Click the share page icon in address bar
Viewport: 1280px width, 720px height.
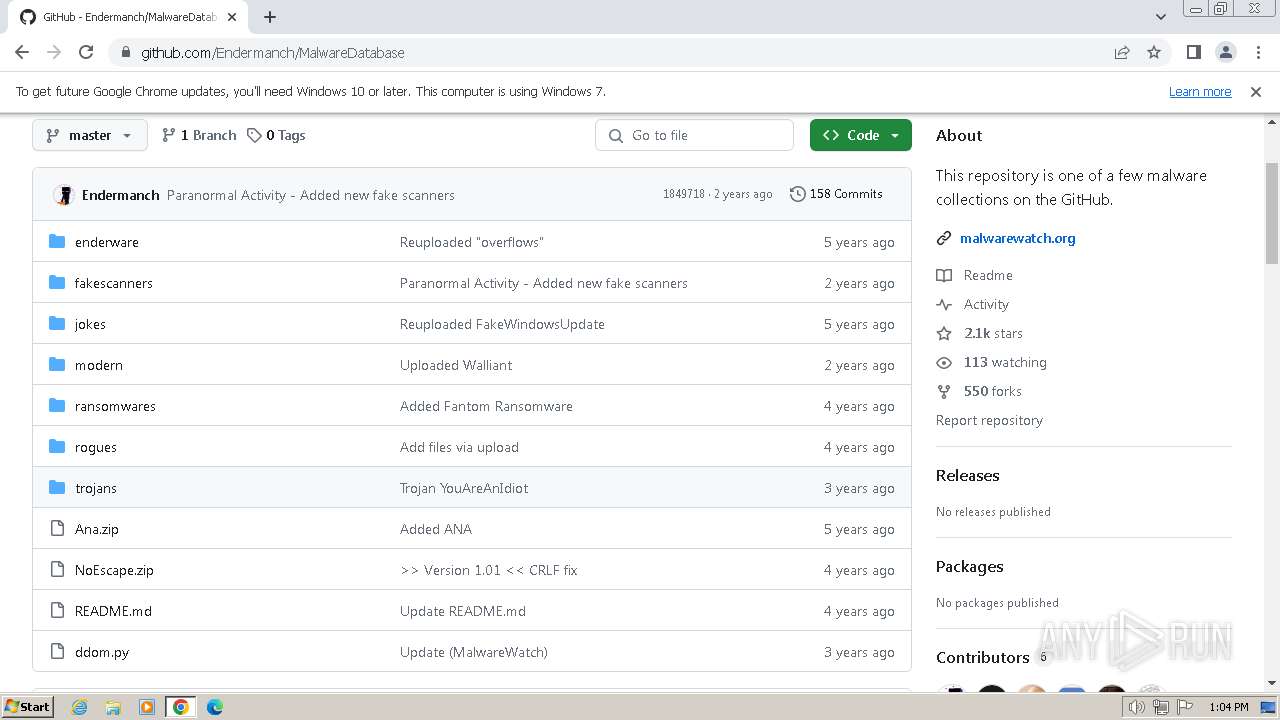tap(1122, 53)
